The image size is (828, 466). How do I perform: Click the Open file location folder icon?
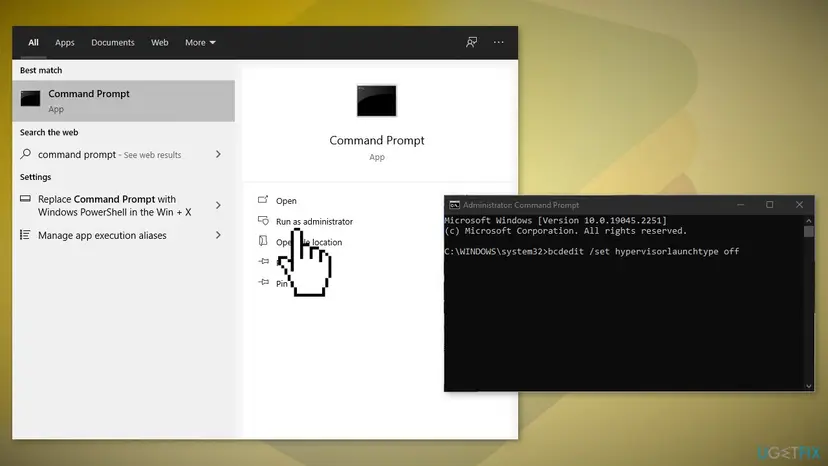coord(263,241)
